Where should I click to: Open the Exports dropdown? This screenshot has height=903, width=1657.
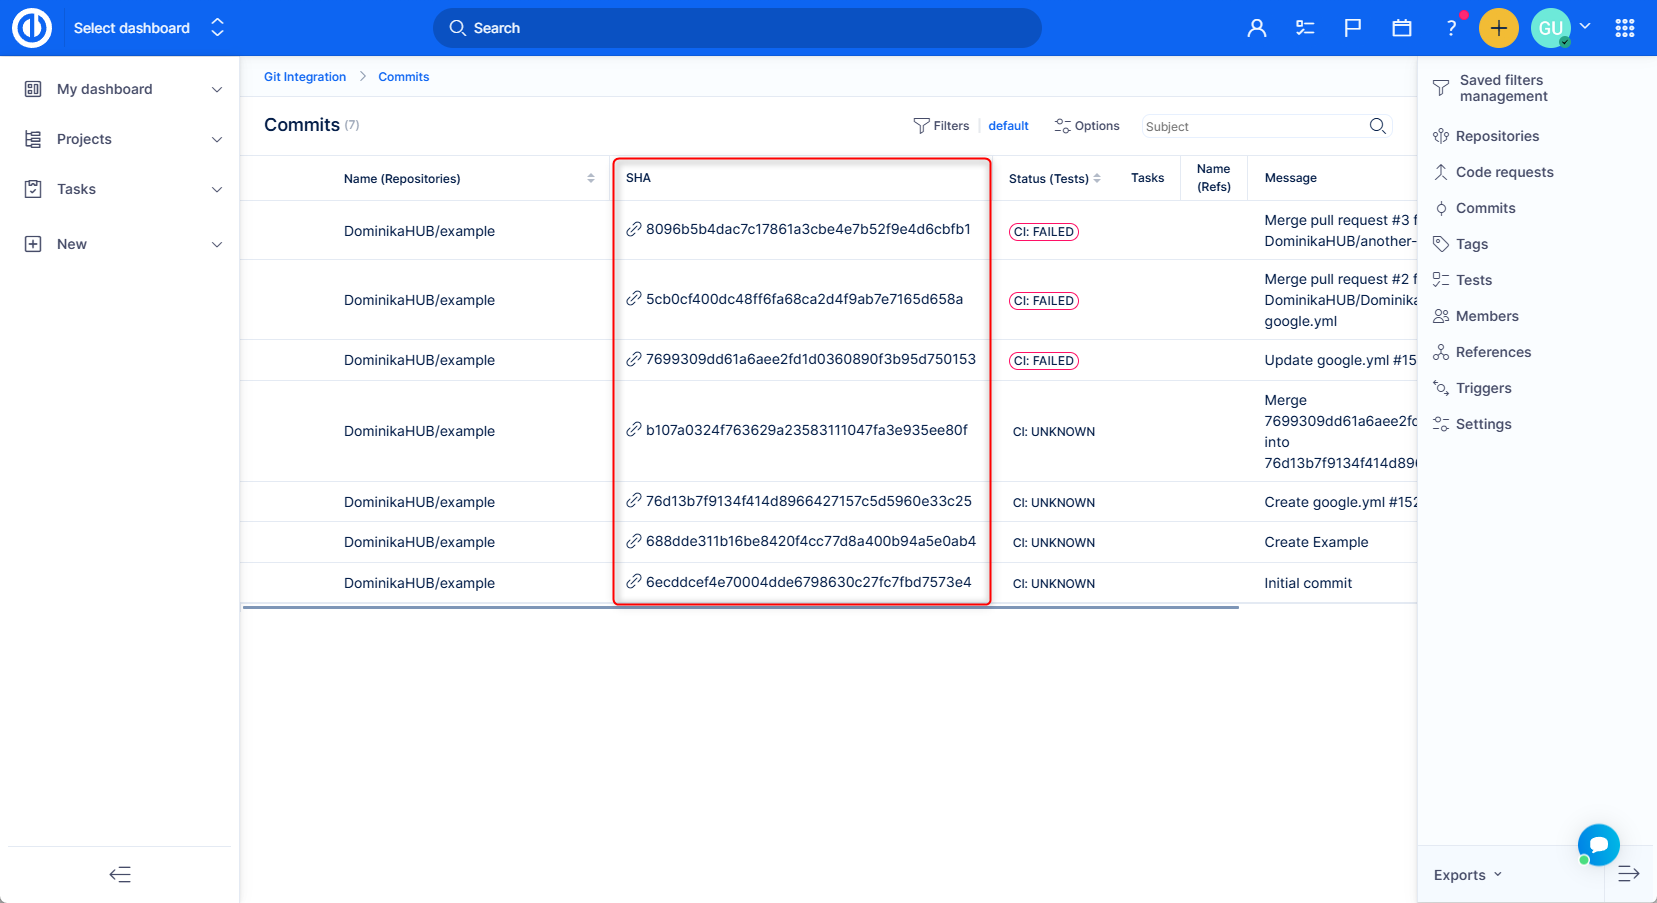tap(1467, 875)
